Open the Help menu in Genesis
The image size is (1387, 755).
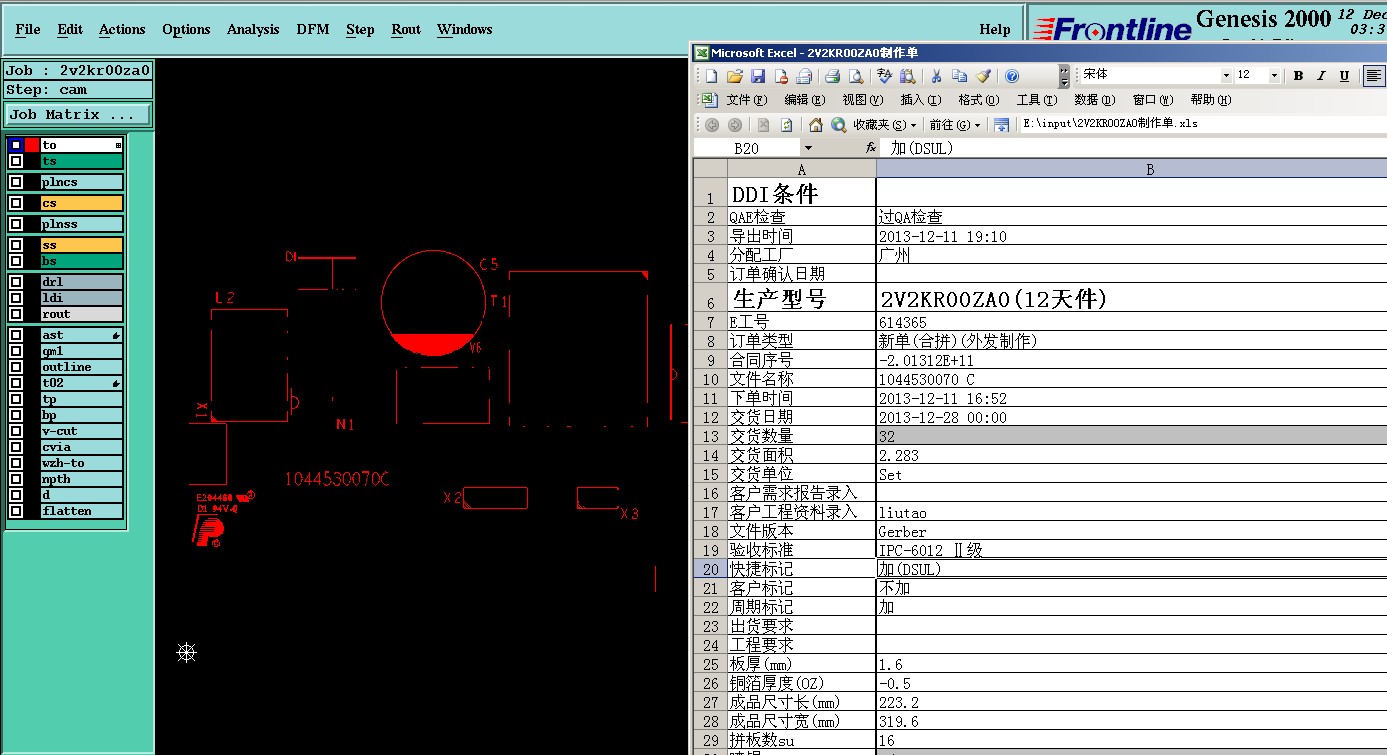tap(994, 29)
